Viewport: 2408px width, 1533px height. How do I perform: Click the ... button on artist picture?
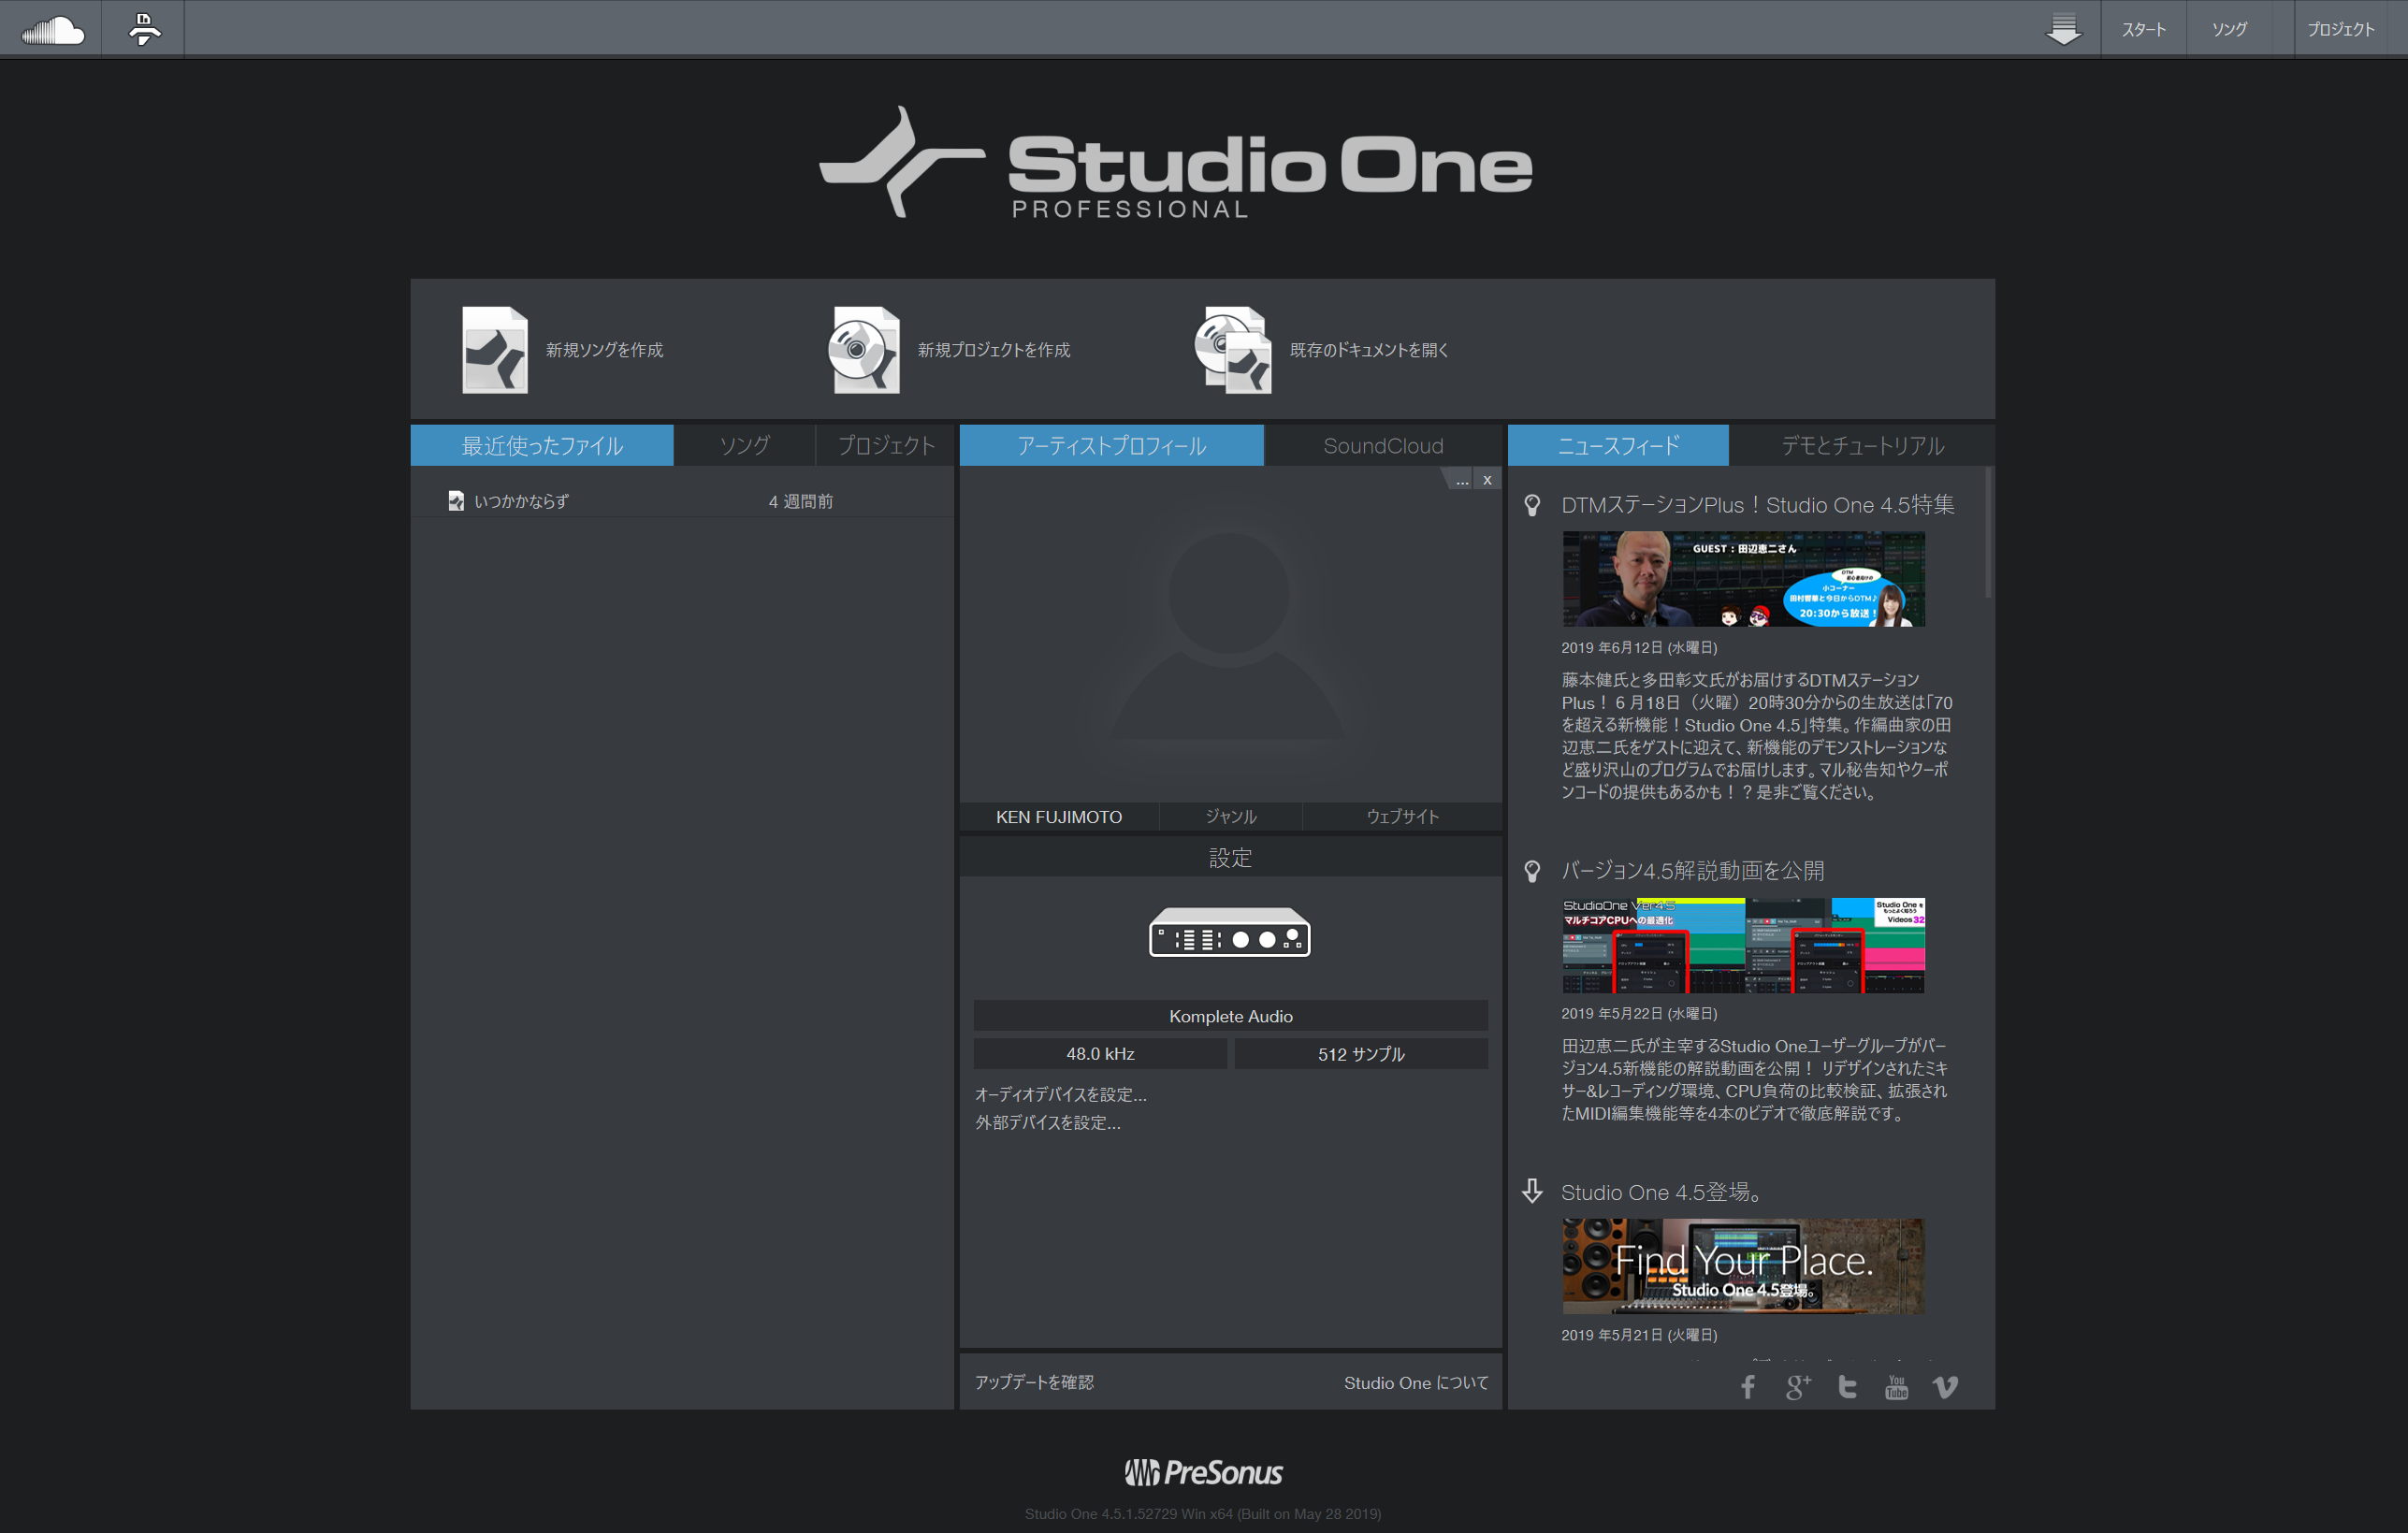[x=1461, y=480]
